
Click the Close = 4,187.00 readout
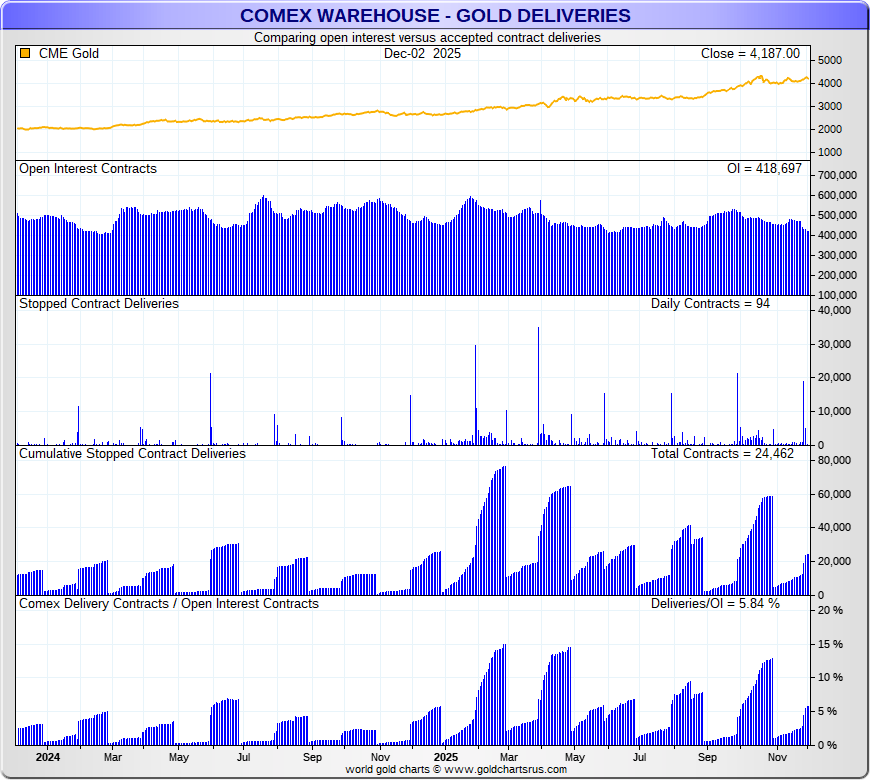pos(750,54)
